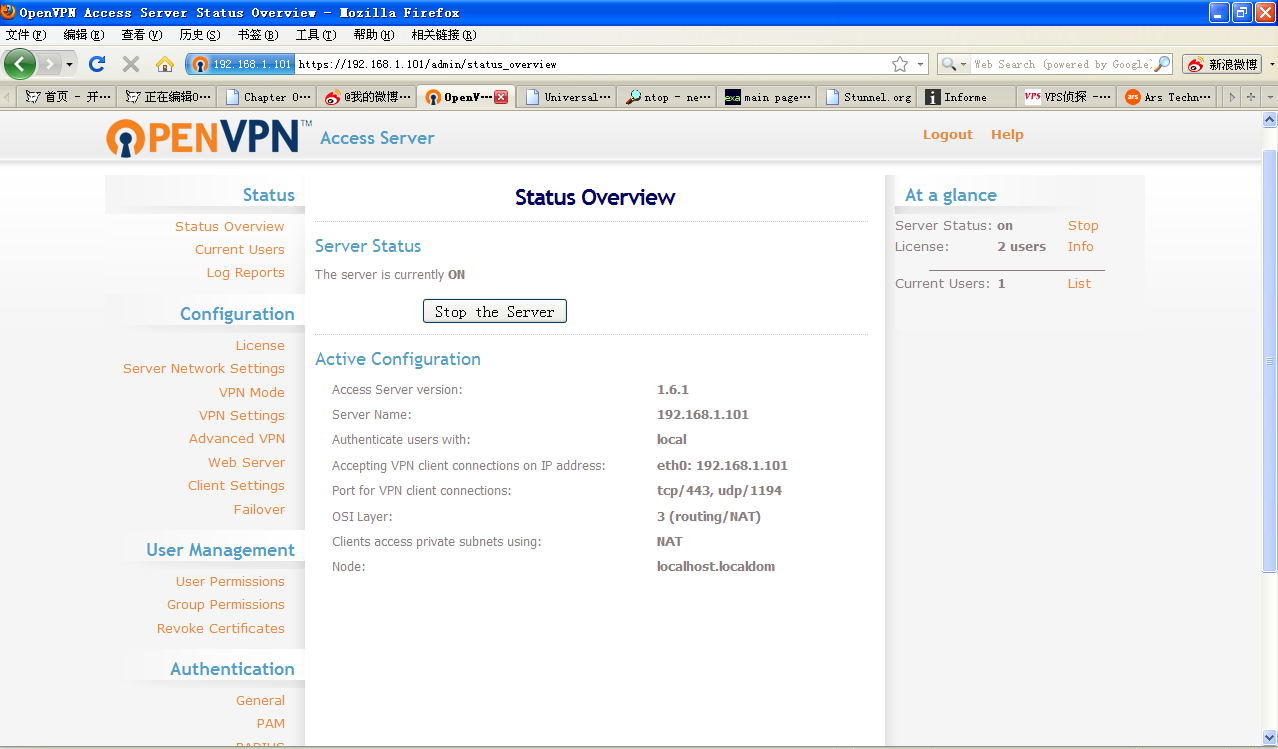Open the Current Users sidebar link

pos(239,249)
